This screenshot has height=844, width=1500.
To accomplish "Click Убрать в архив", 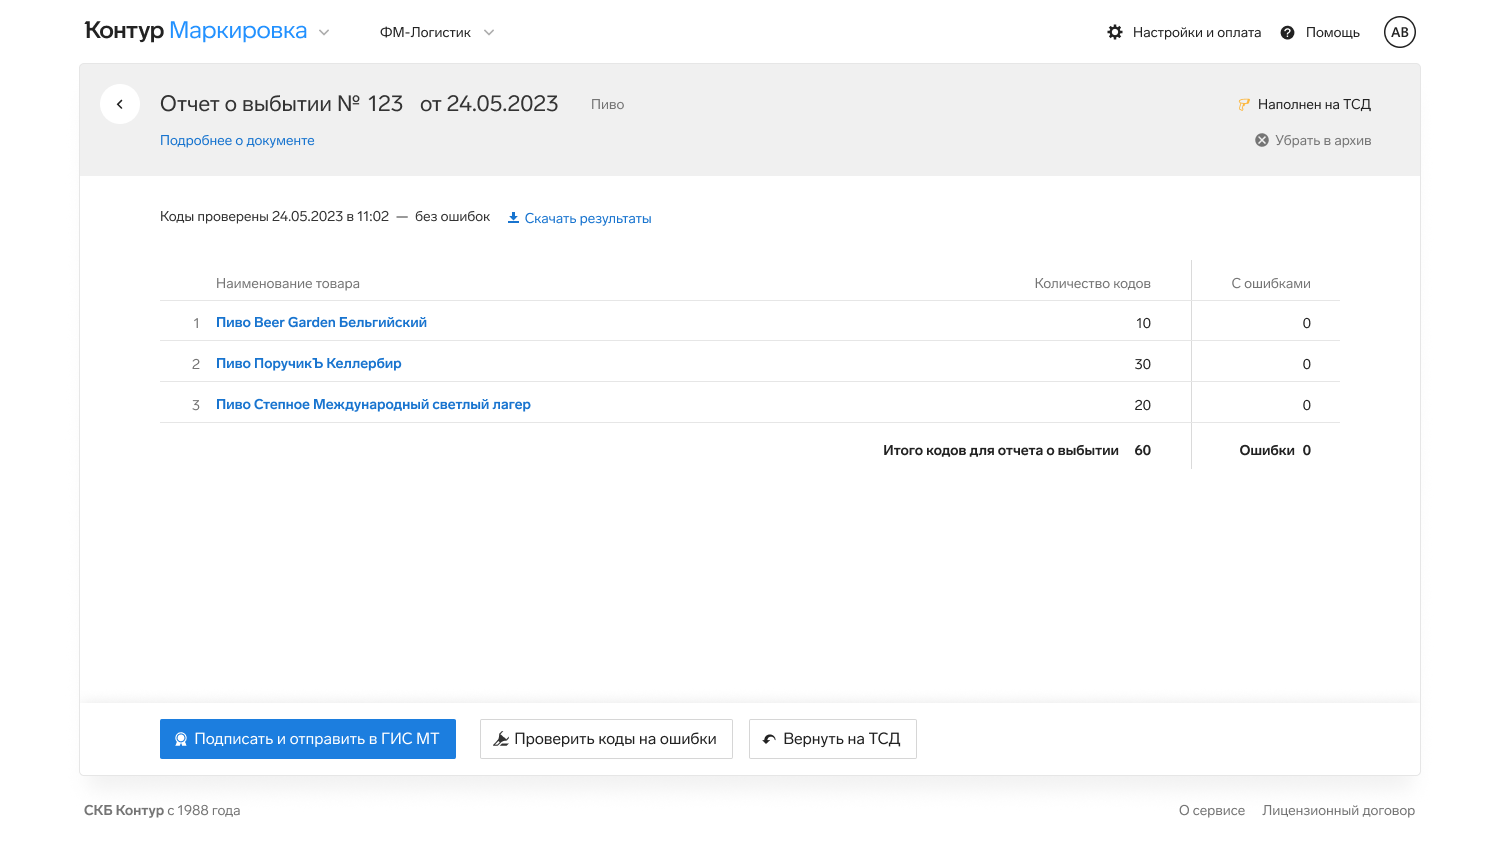I will 1323,140.
